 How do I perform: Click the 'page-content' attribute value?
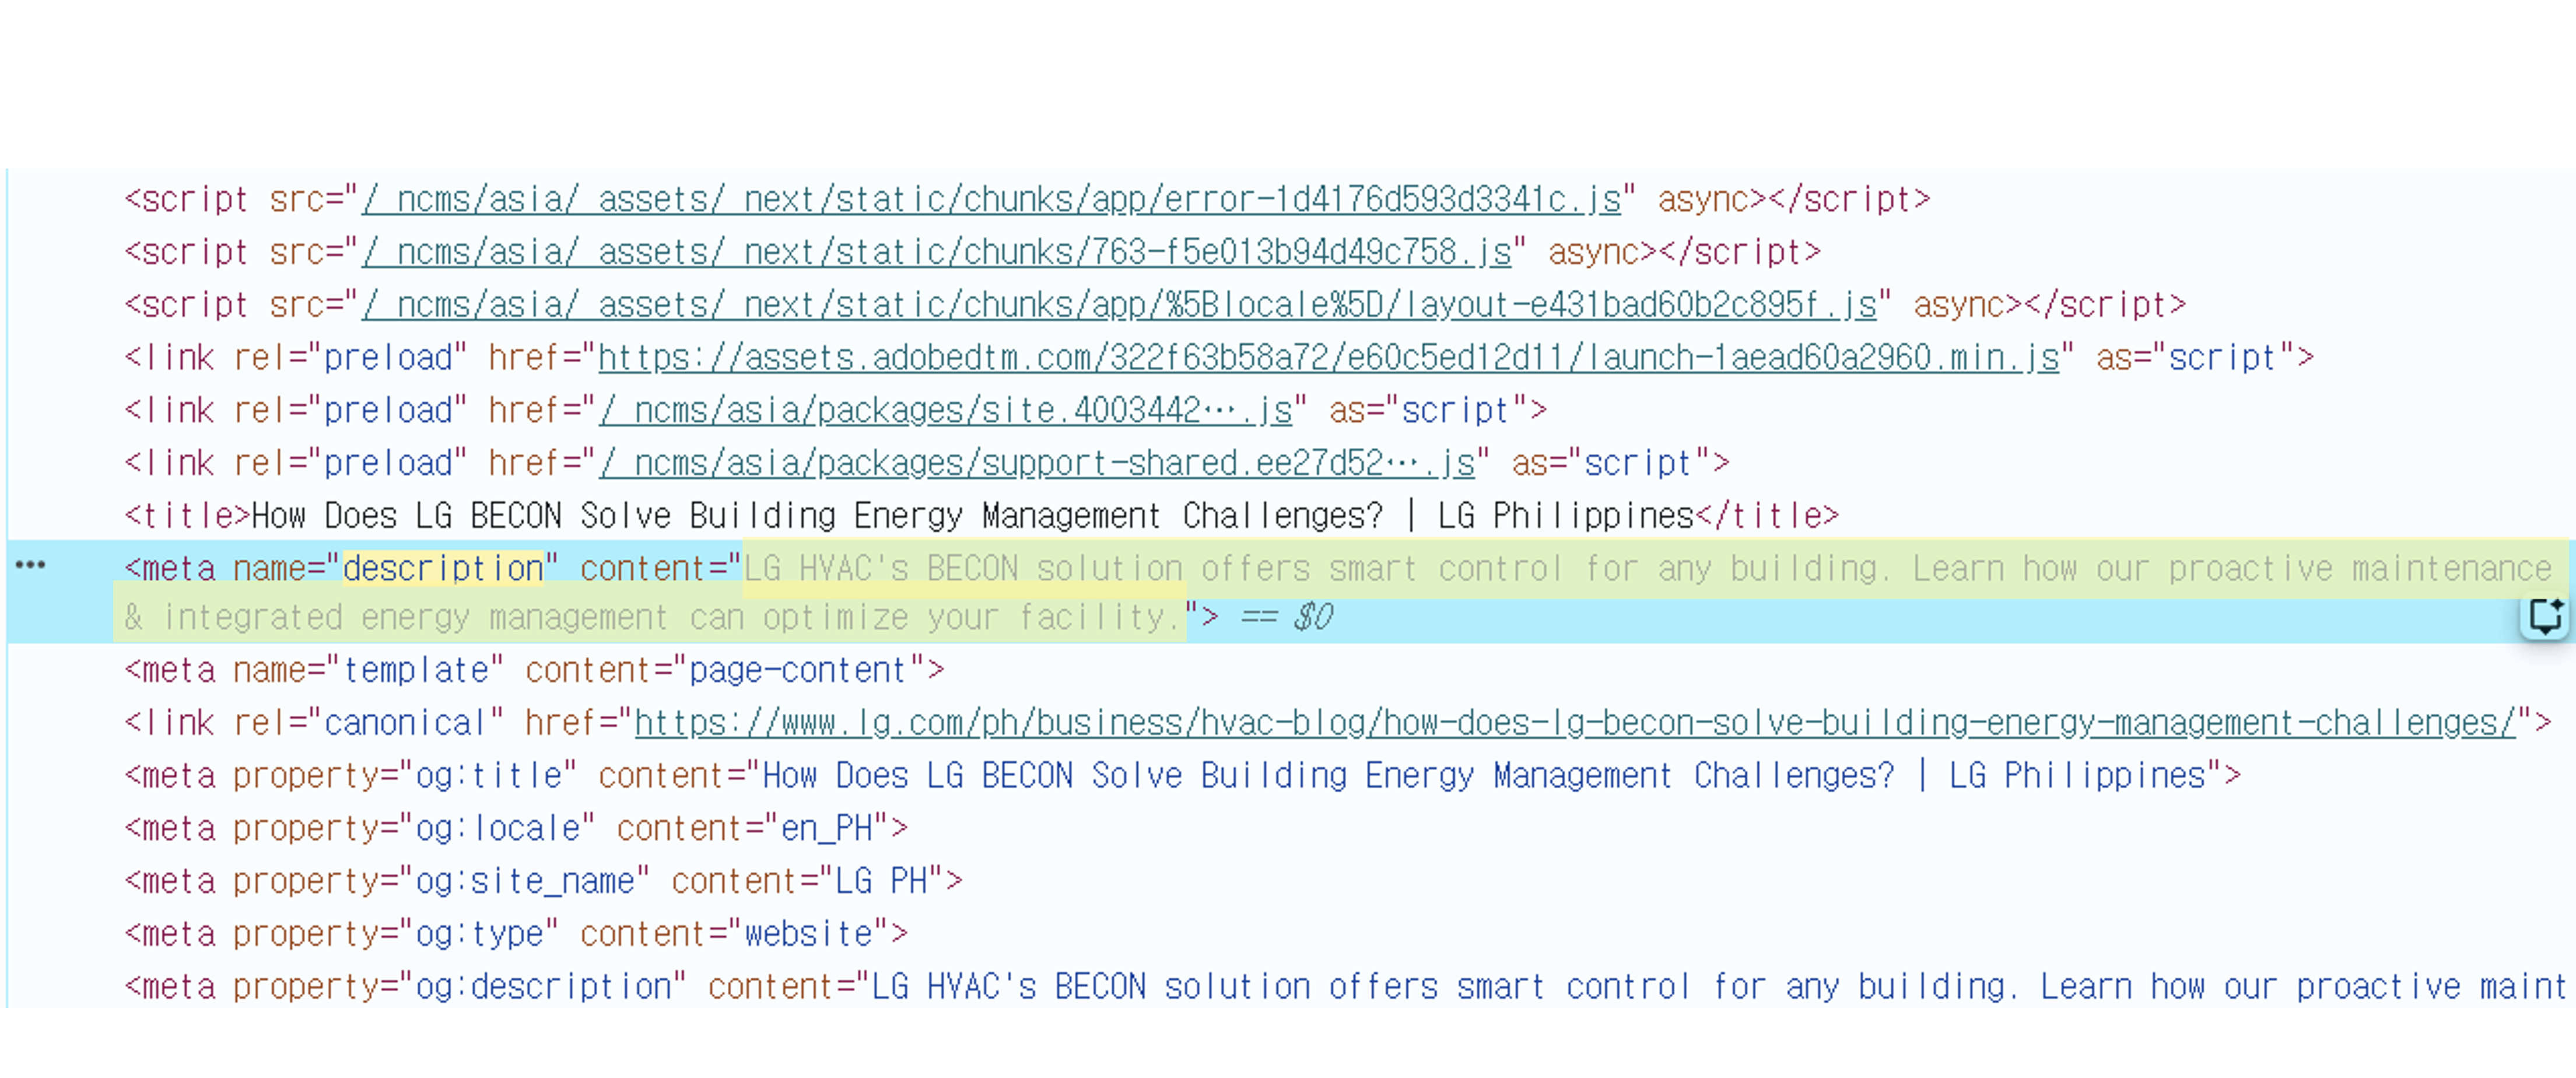click(x=798, y=670)
